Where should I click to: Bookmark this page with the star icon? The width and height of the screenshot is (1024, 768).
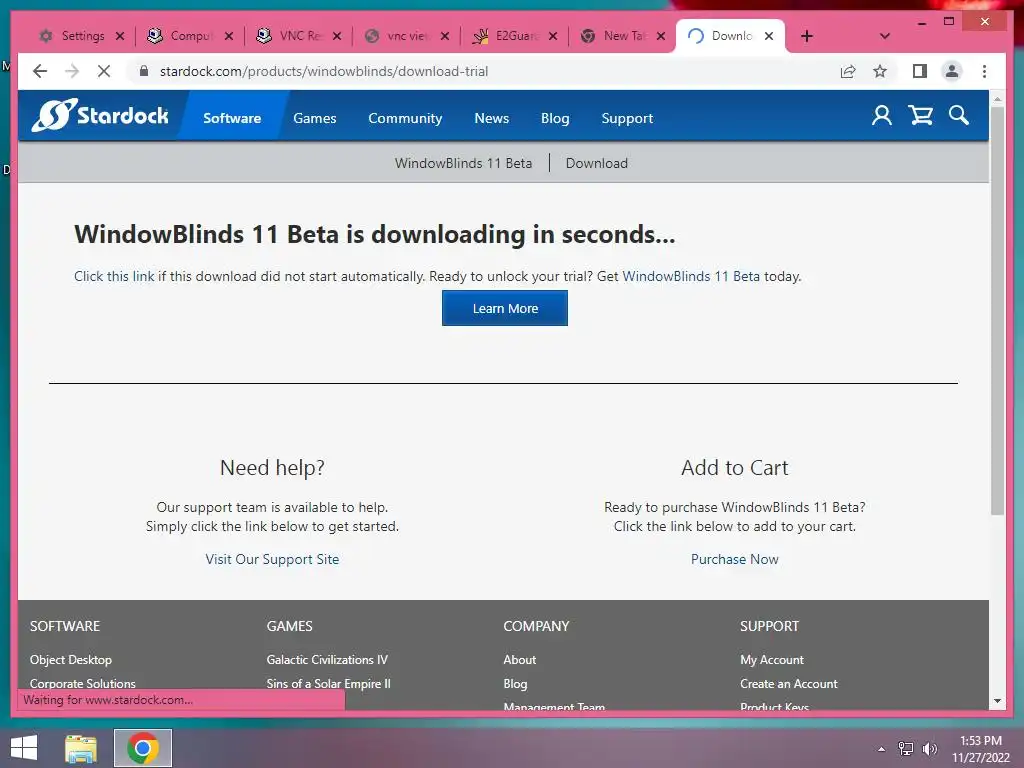tap(880, 71)
